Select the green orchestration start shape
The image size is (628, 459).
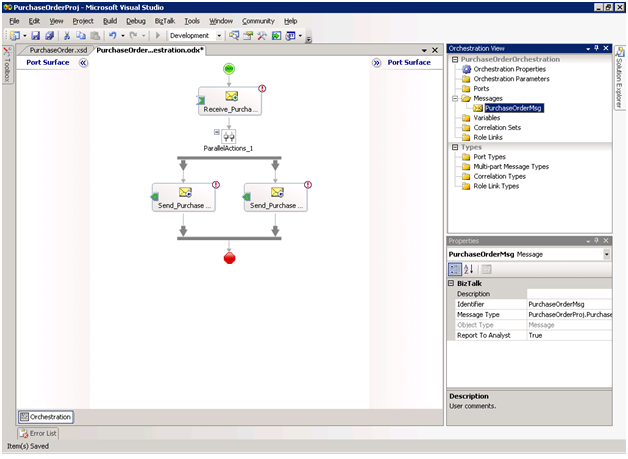[229, 69]
